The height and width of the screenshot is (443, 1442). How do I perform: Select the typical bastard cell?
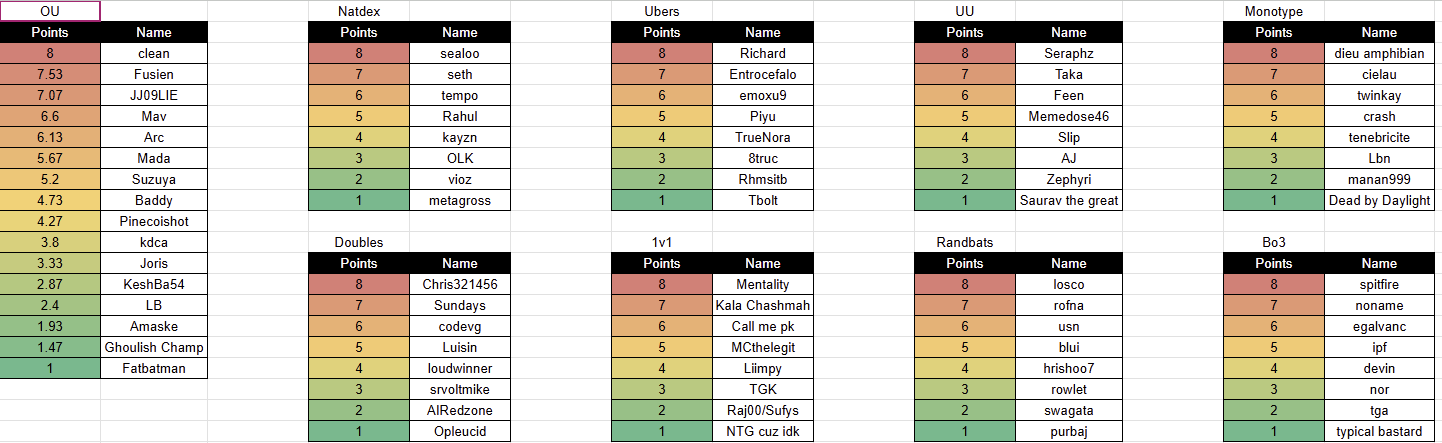click(x=1380, y=431)
